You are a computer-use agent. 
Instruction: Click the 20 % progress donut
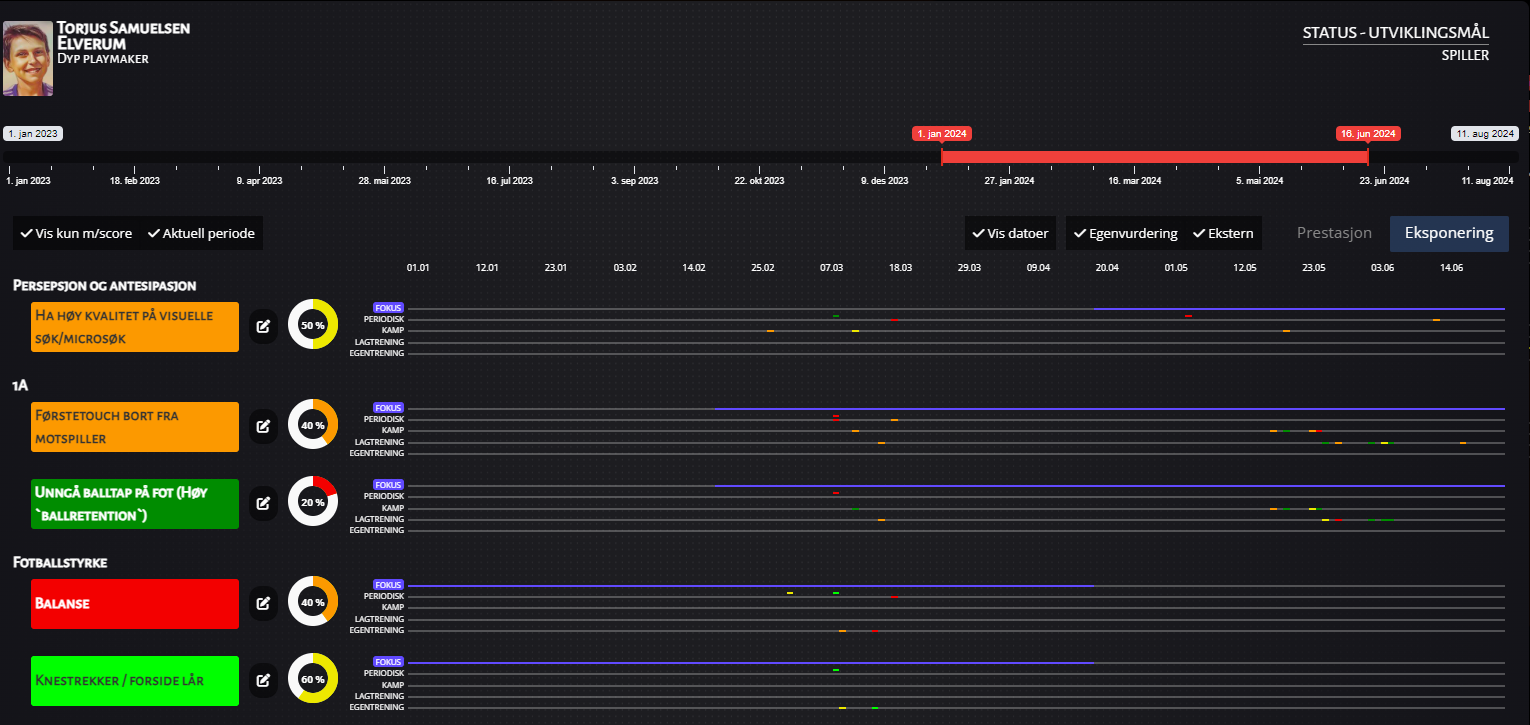[x=313, y=502]
